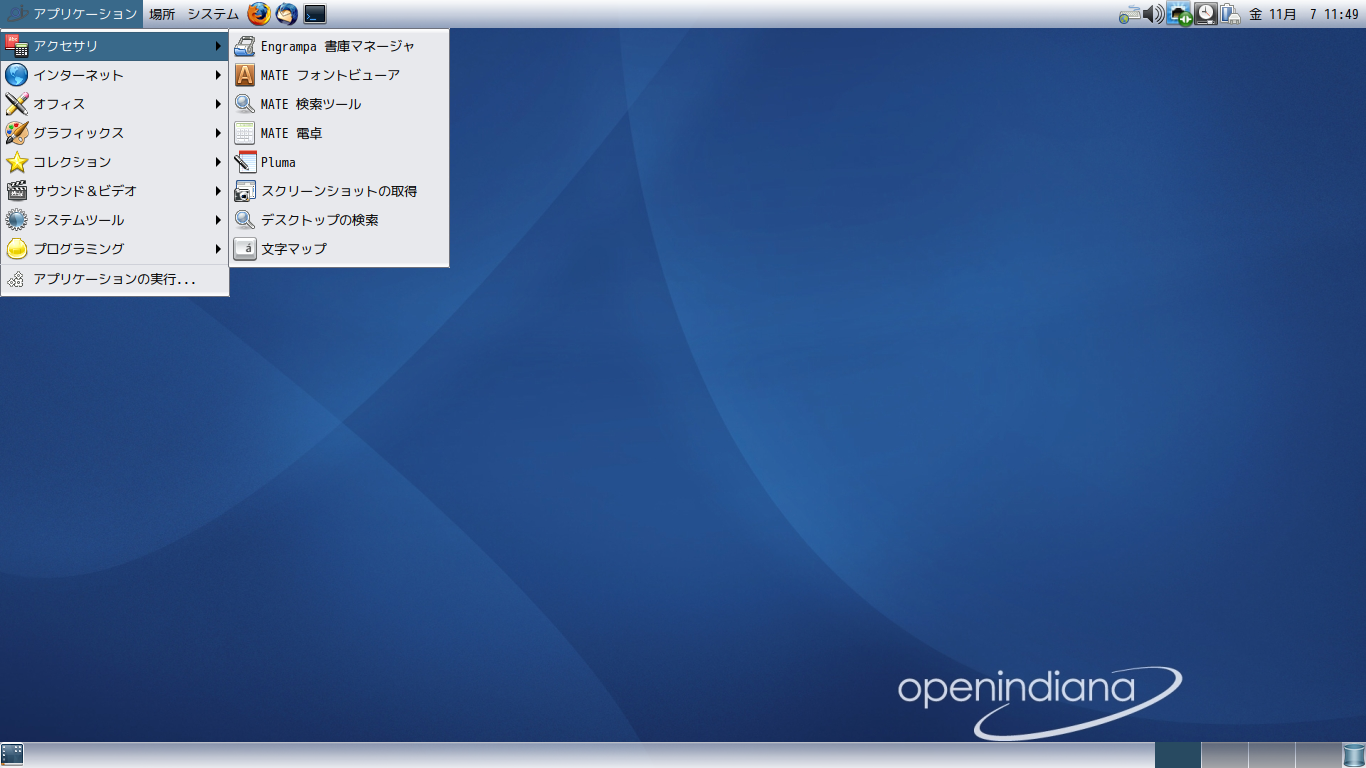Expand the コレクション submenu arrow
This screenshot has width=1366, height=768.
218,162
